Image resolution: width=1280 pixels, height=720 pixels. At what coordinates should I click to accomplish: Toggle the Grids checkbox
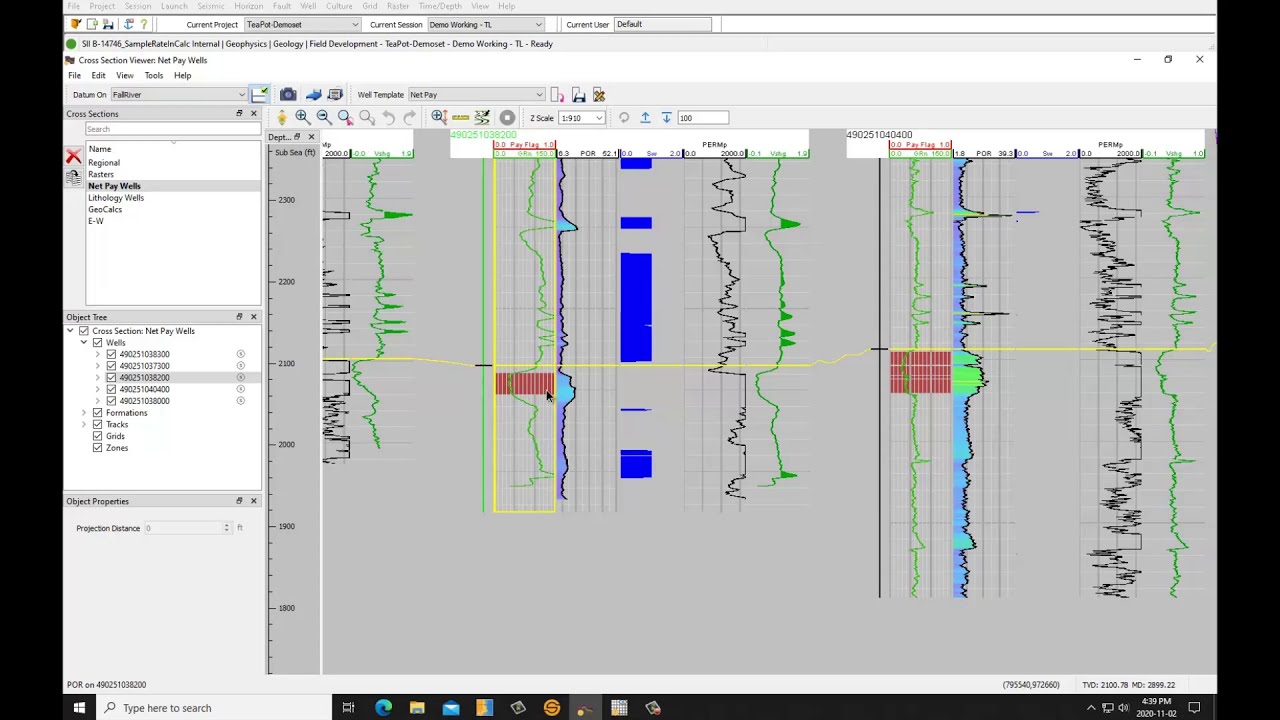pyautogui.click(x=97, y=436)
